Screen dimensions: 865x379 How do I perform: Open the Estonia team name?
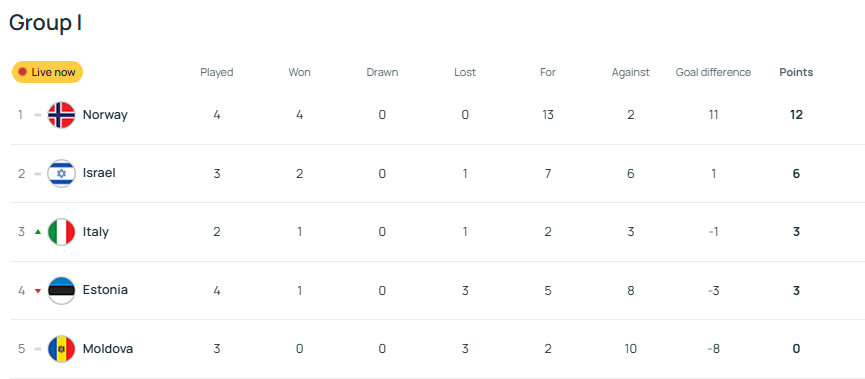(105, 290)
